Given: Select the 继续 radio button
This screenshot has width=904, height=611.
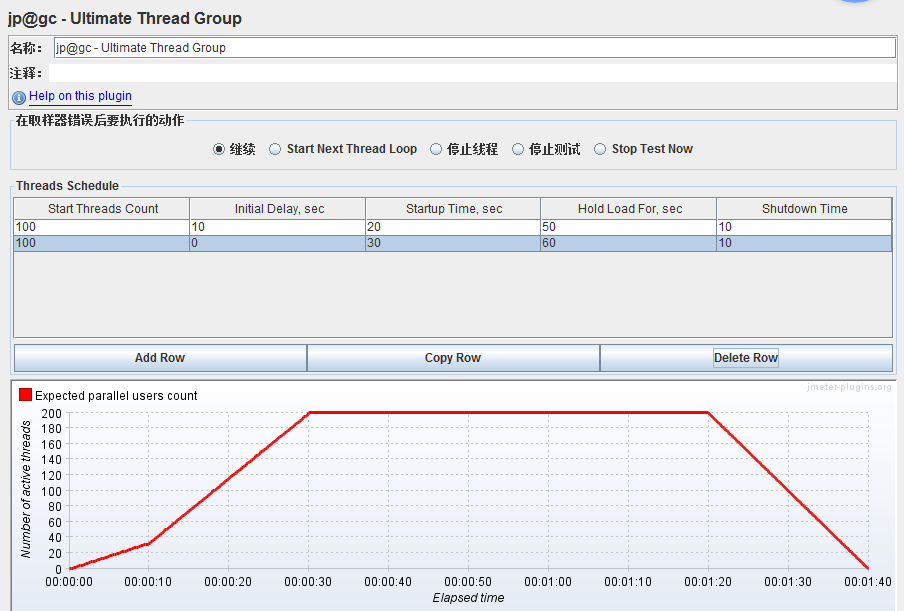Looking at the screenshot, I should pos(220,149).
